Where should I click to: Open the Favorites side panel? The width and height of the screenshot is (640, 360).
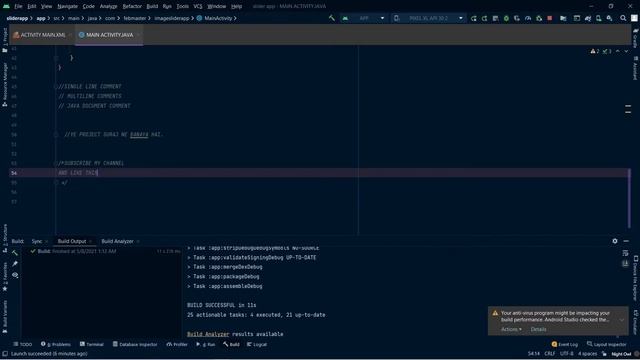pos(4,277)
